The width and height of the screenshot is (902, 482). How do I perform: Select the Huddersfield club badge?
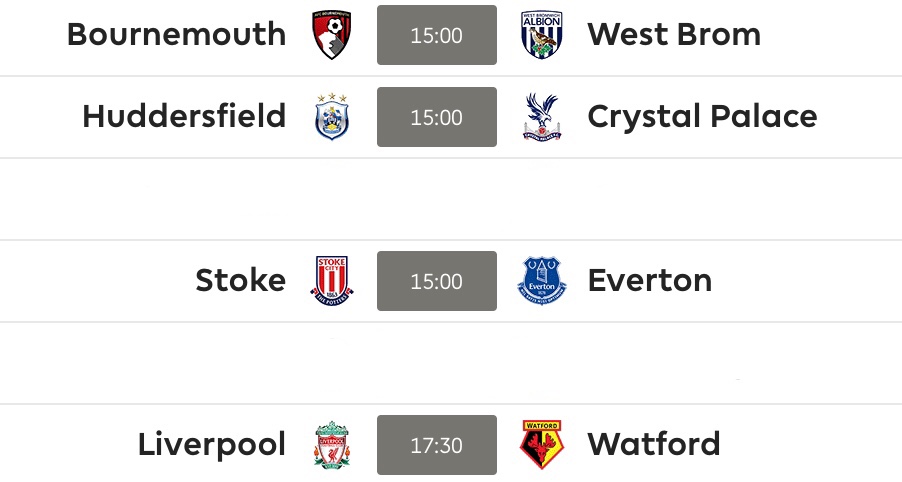pyautogui.click(x=332, y=118)
